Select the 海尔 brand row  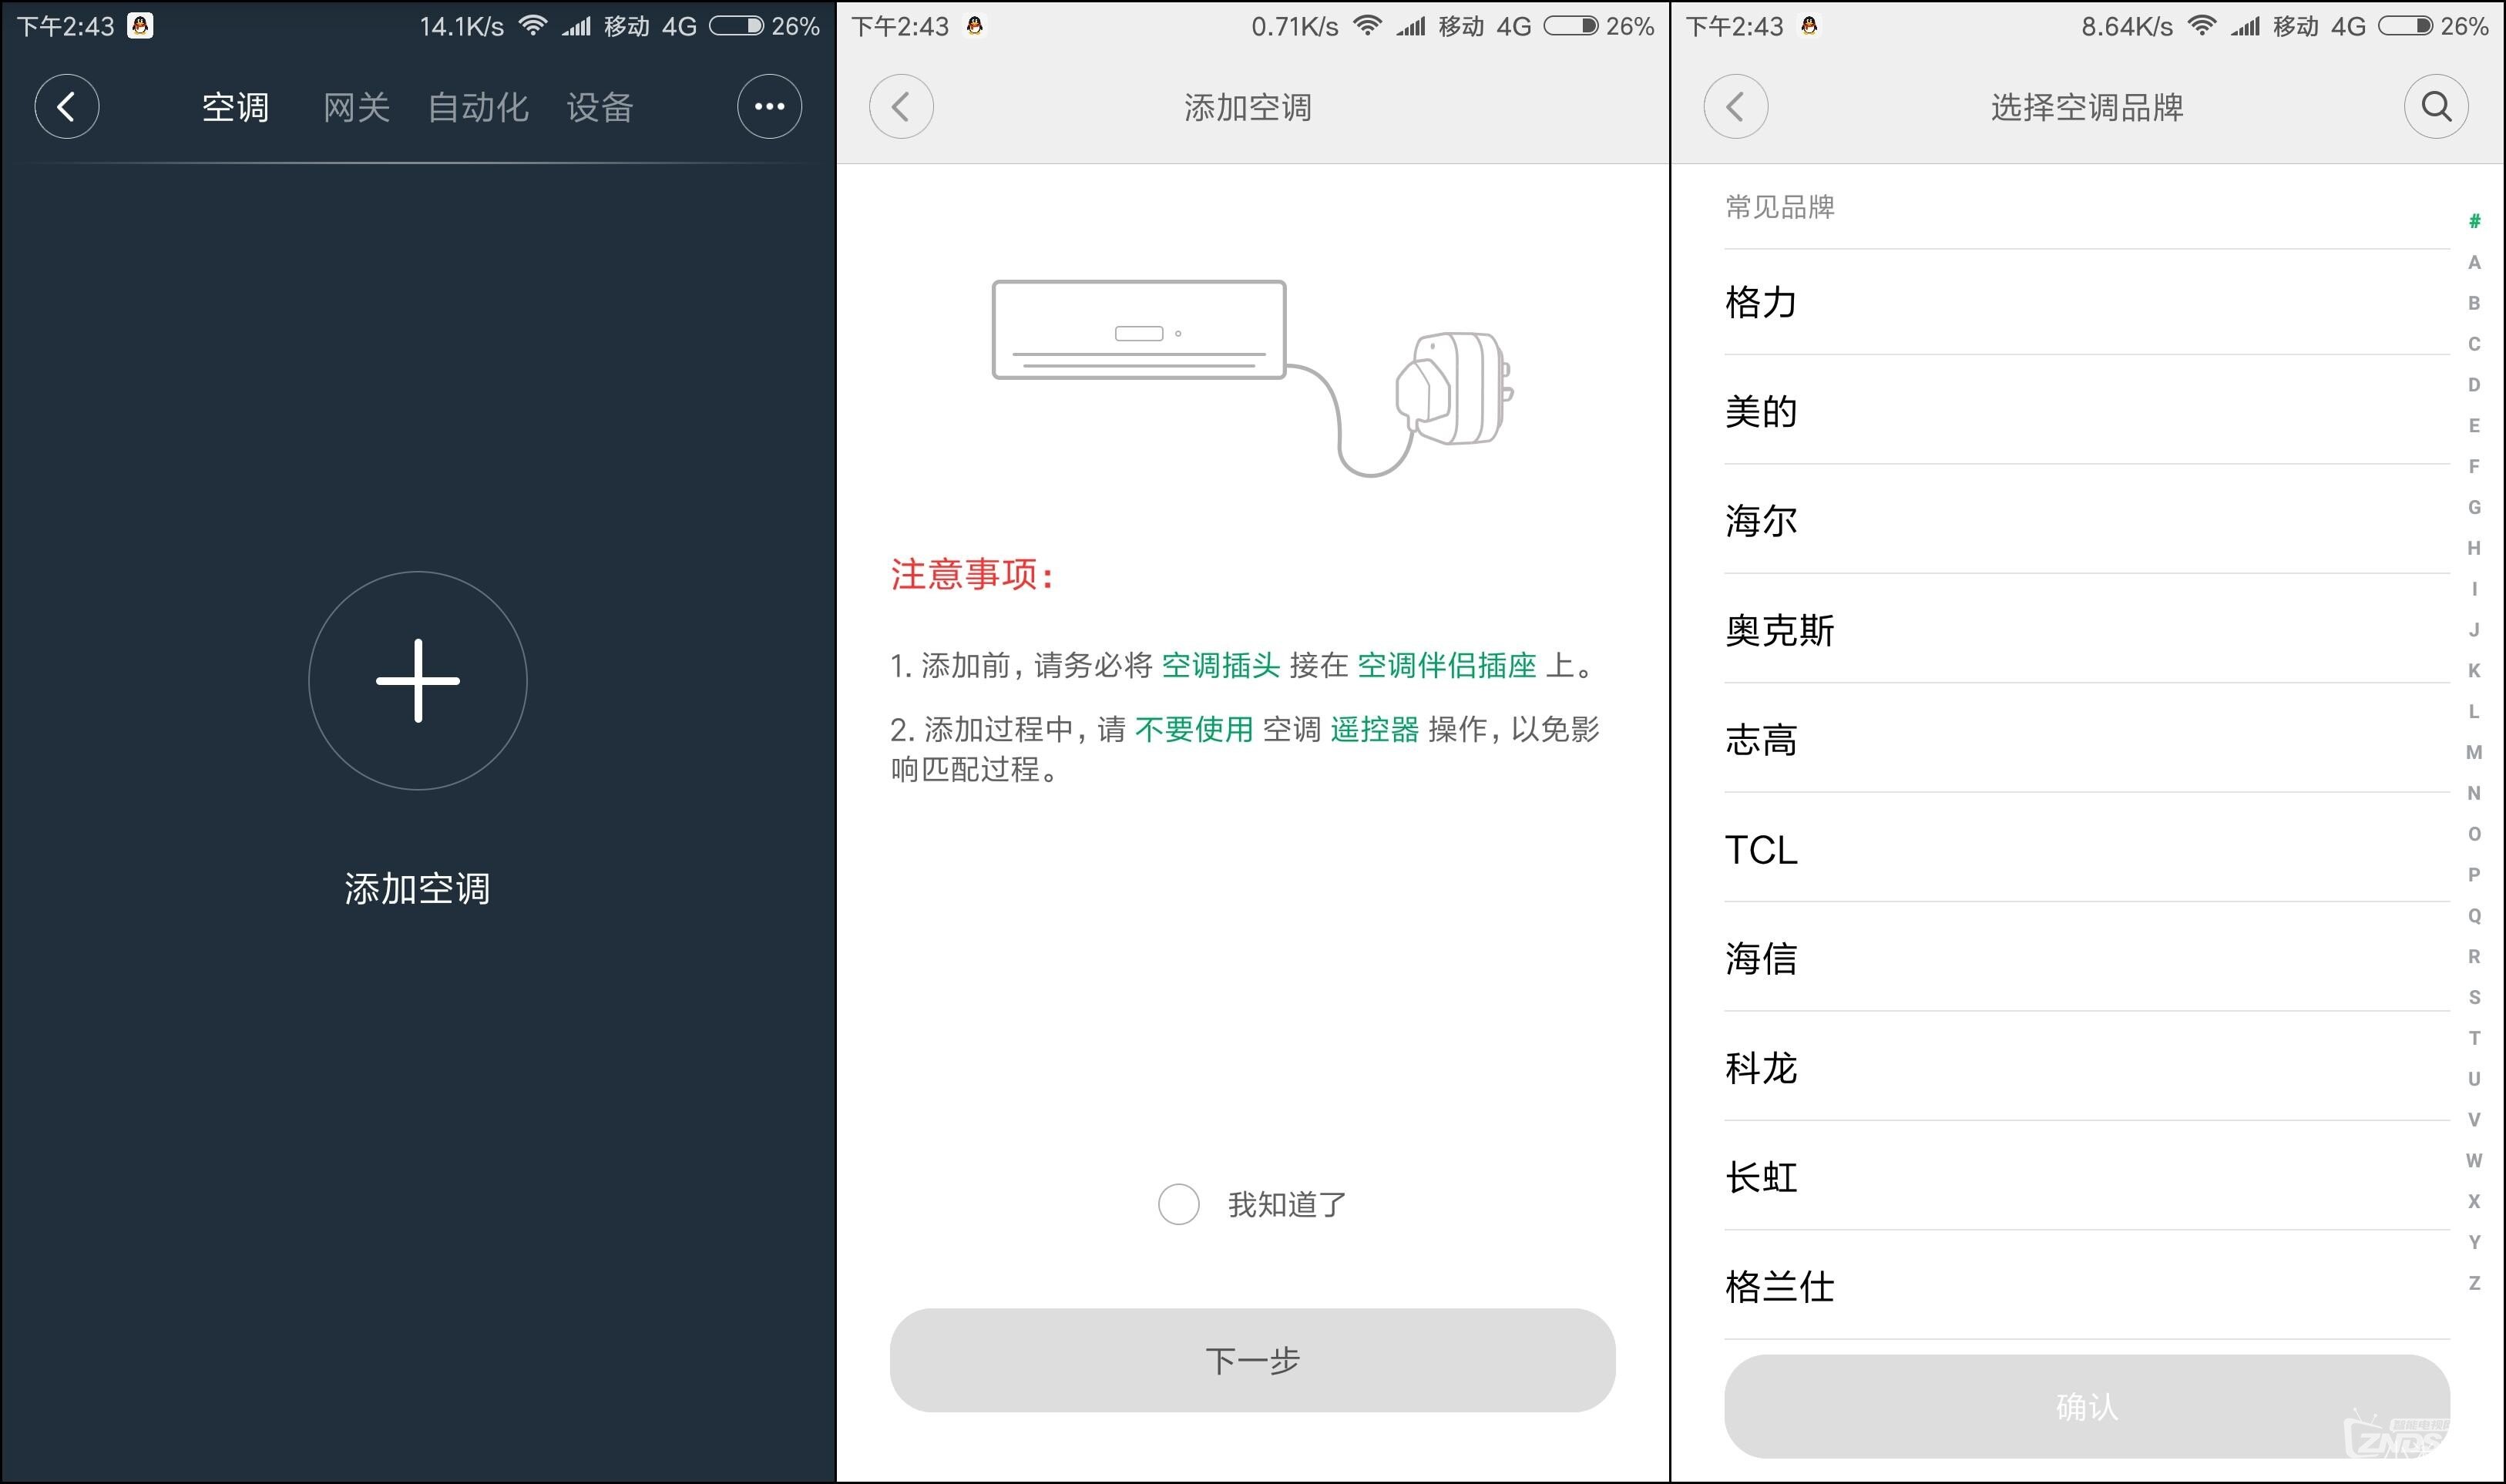(x=1762, y=520)
